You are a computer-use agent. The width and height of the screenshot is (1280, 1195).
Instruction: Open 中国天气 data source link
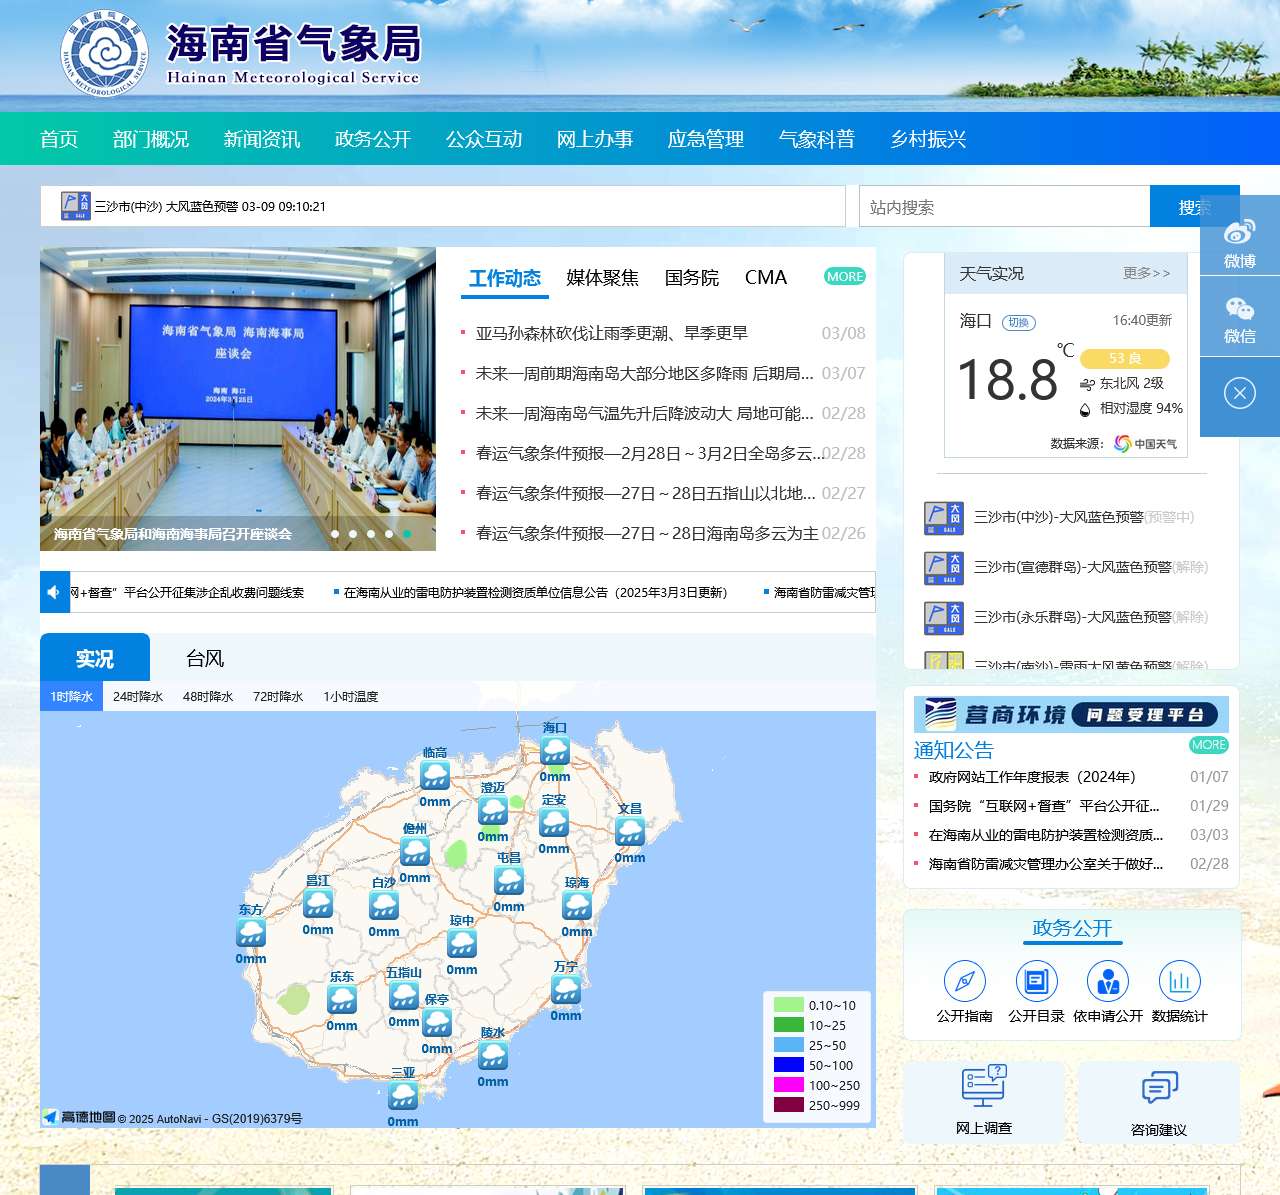[1146, 443]
